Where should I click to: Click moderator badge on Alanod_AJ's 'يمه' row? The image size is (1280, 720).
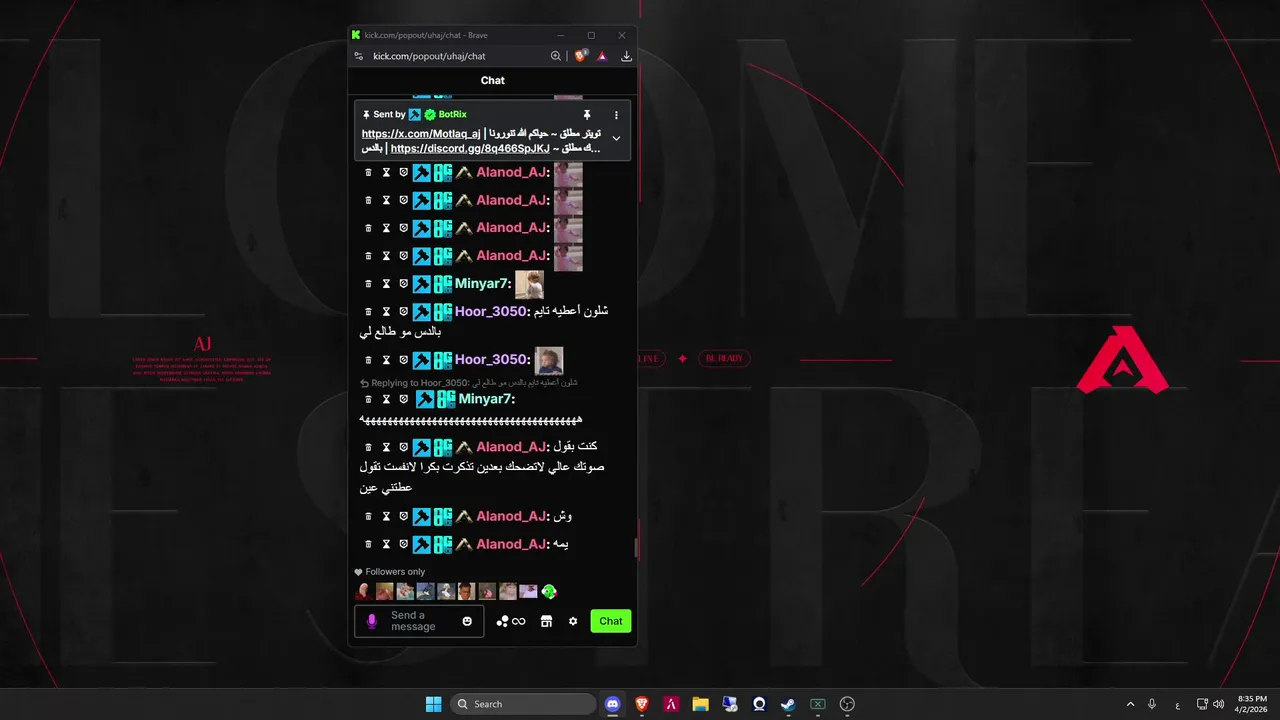click(421, 545)
